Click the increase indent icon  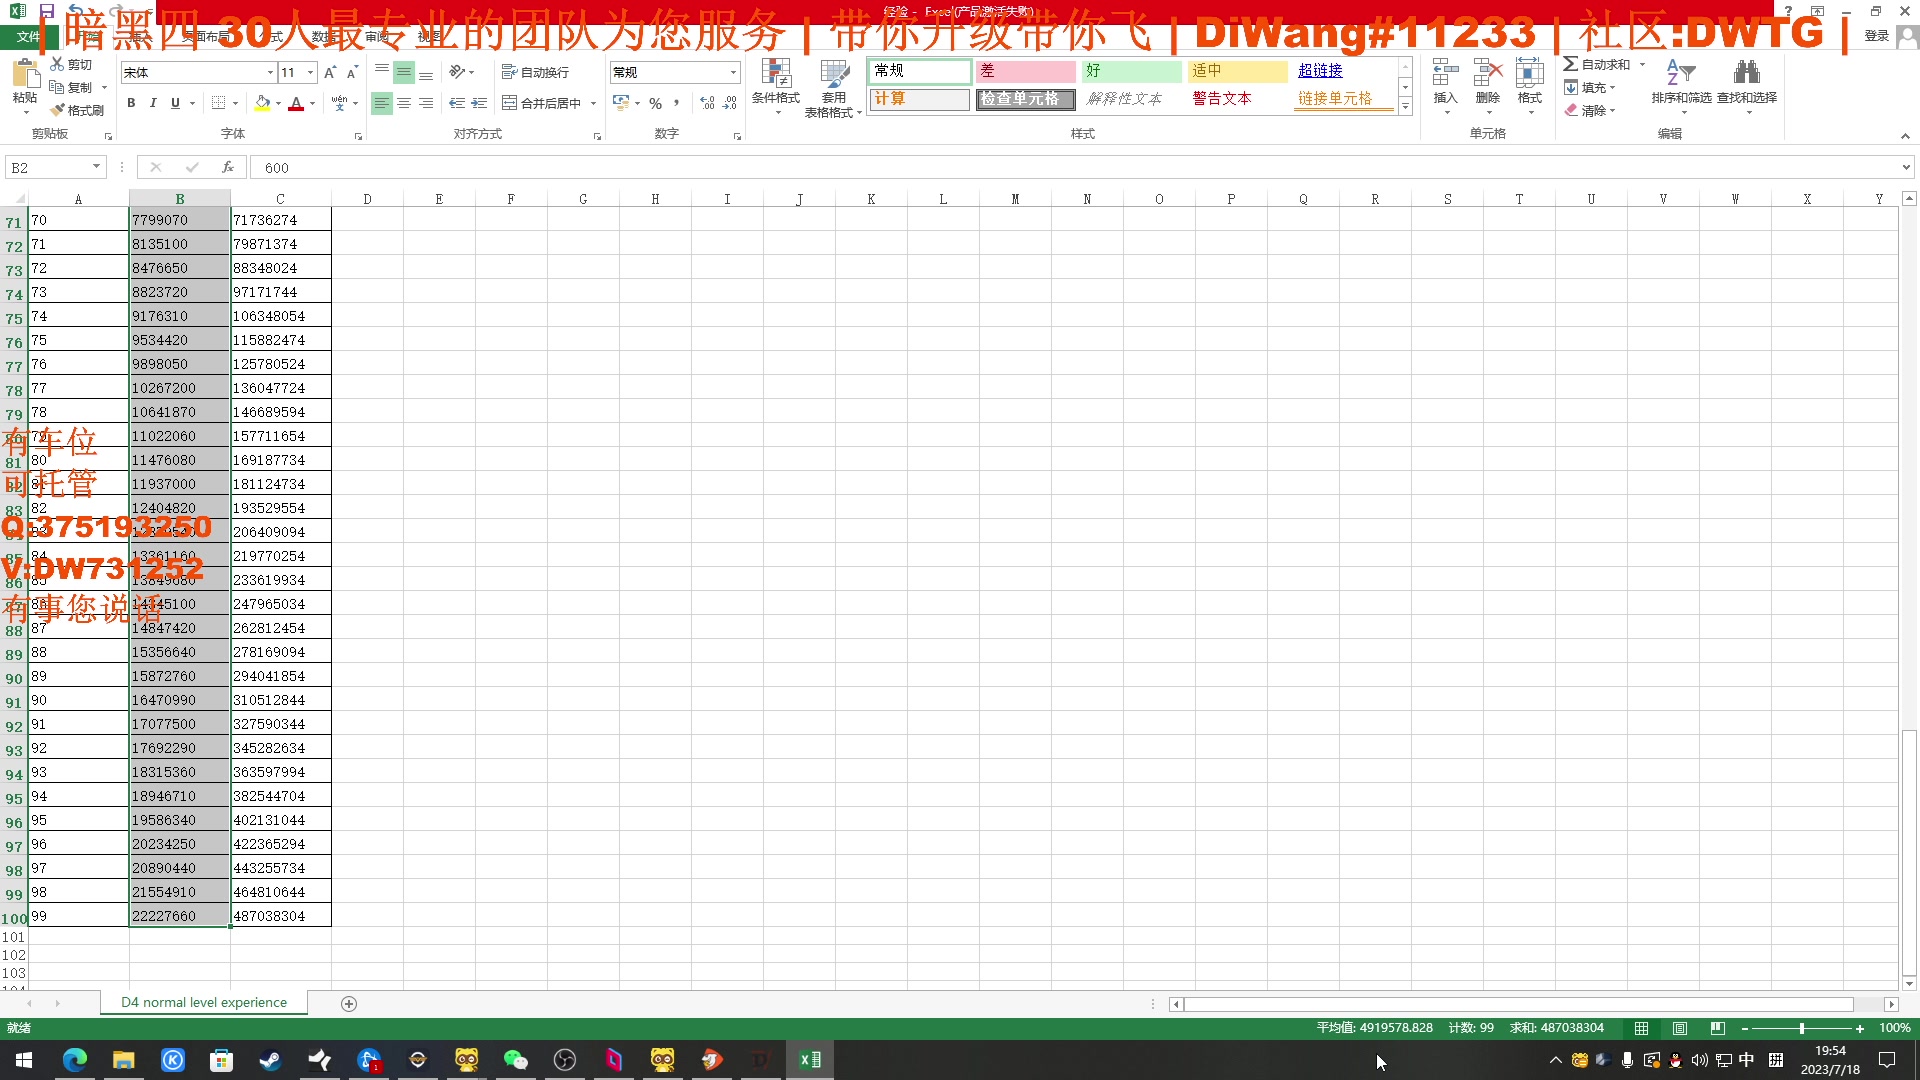479,103
